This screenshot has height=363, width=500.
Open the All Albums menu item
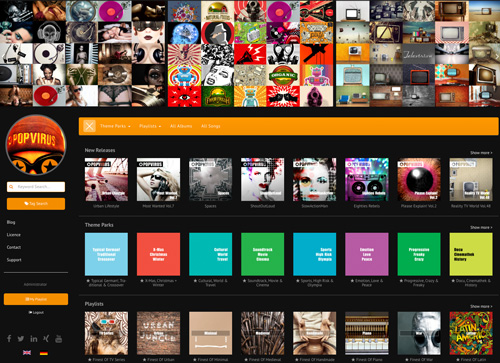pos(181,126)
